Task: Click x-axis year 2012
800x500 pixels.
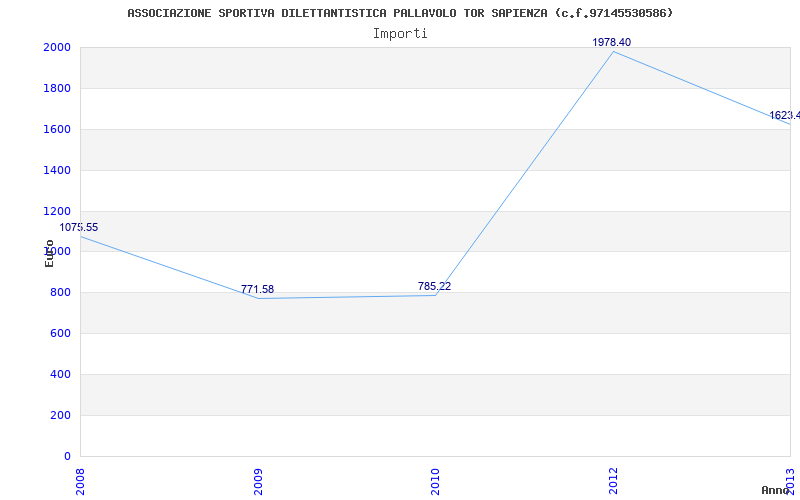Action: point(613,482)
